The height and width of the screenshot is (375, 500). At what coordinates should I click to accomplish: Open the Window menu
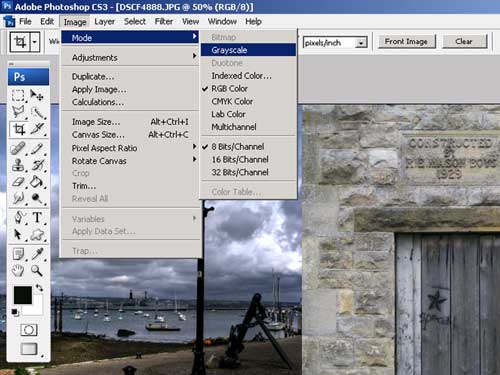[222, 22]
